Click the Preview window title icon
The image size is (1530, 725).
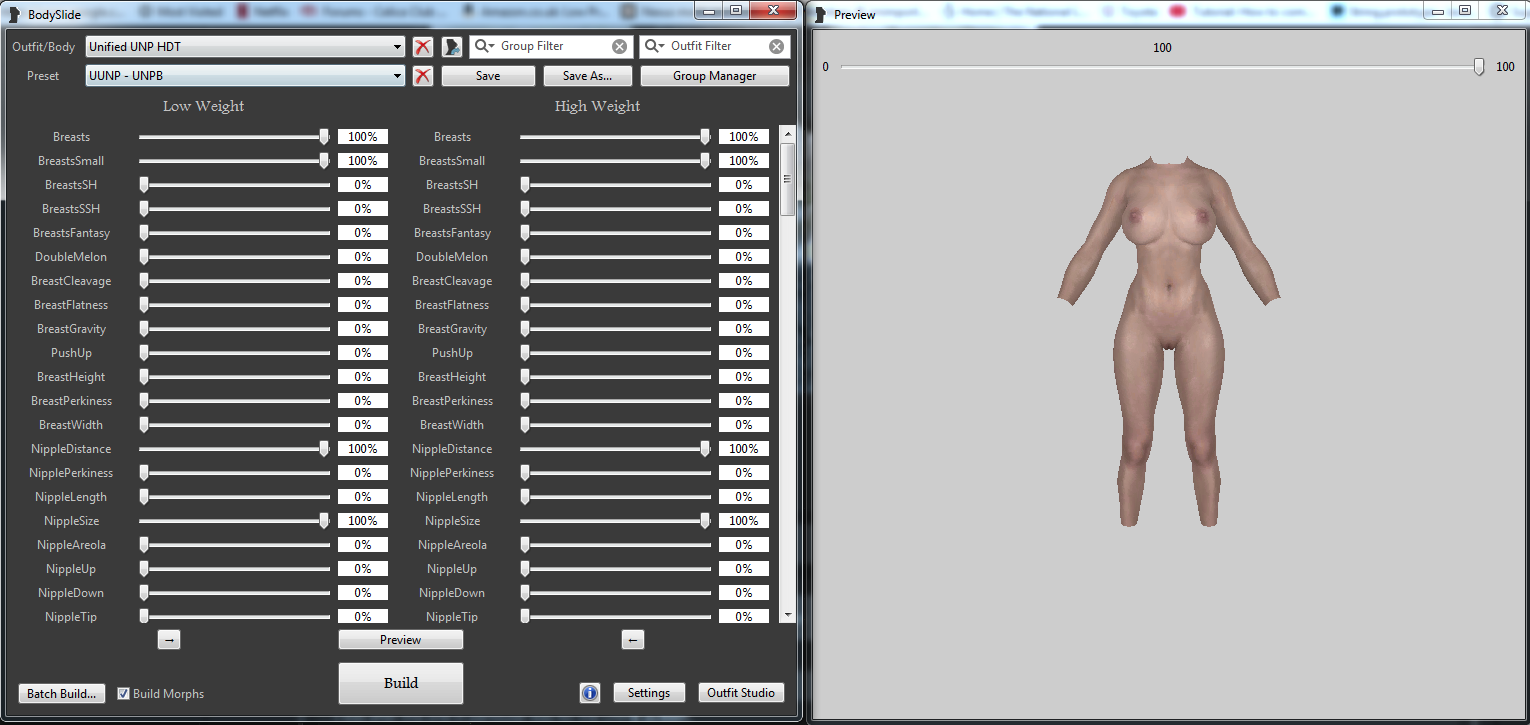820,14
